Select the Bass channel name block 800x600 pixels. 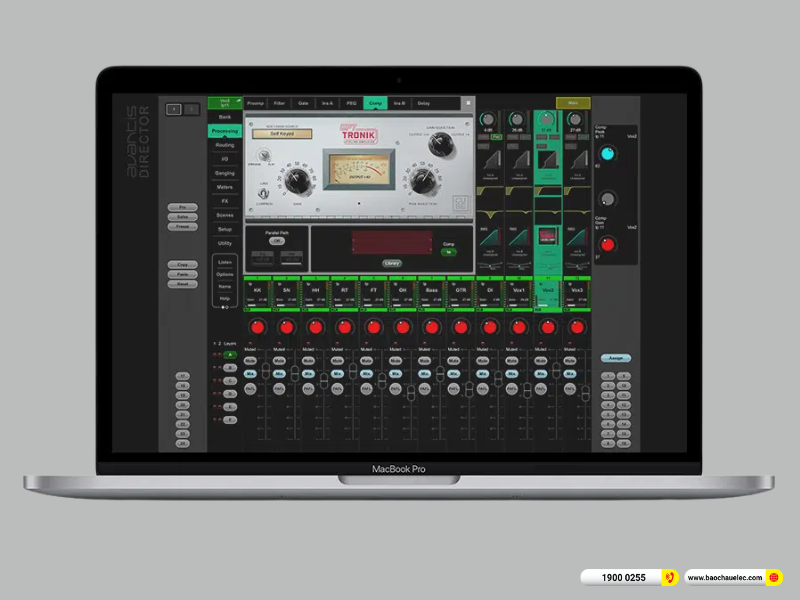click(431, 290)
